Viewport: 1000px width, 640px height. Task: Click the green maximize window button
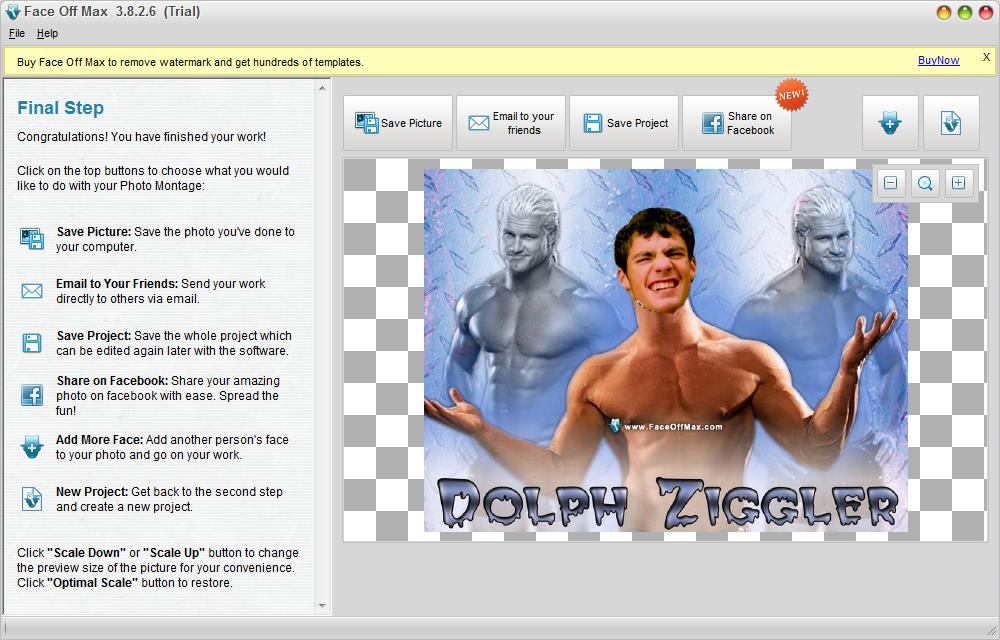(x=965, y=12)
